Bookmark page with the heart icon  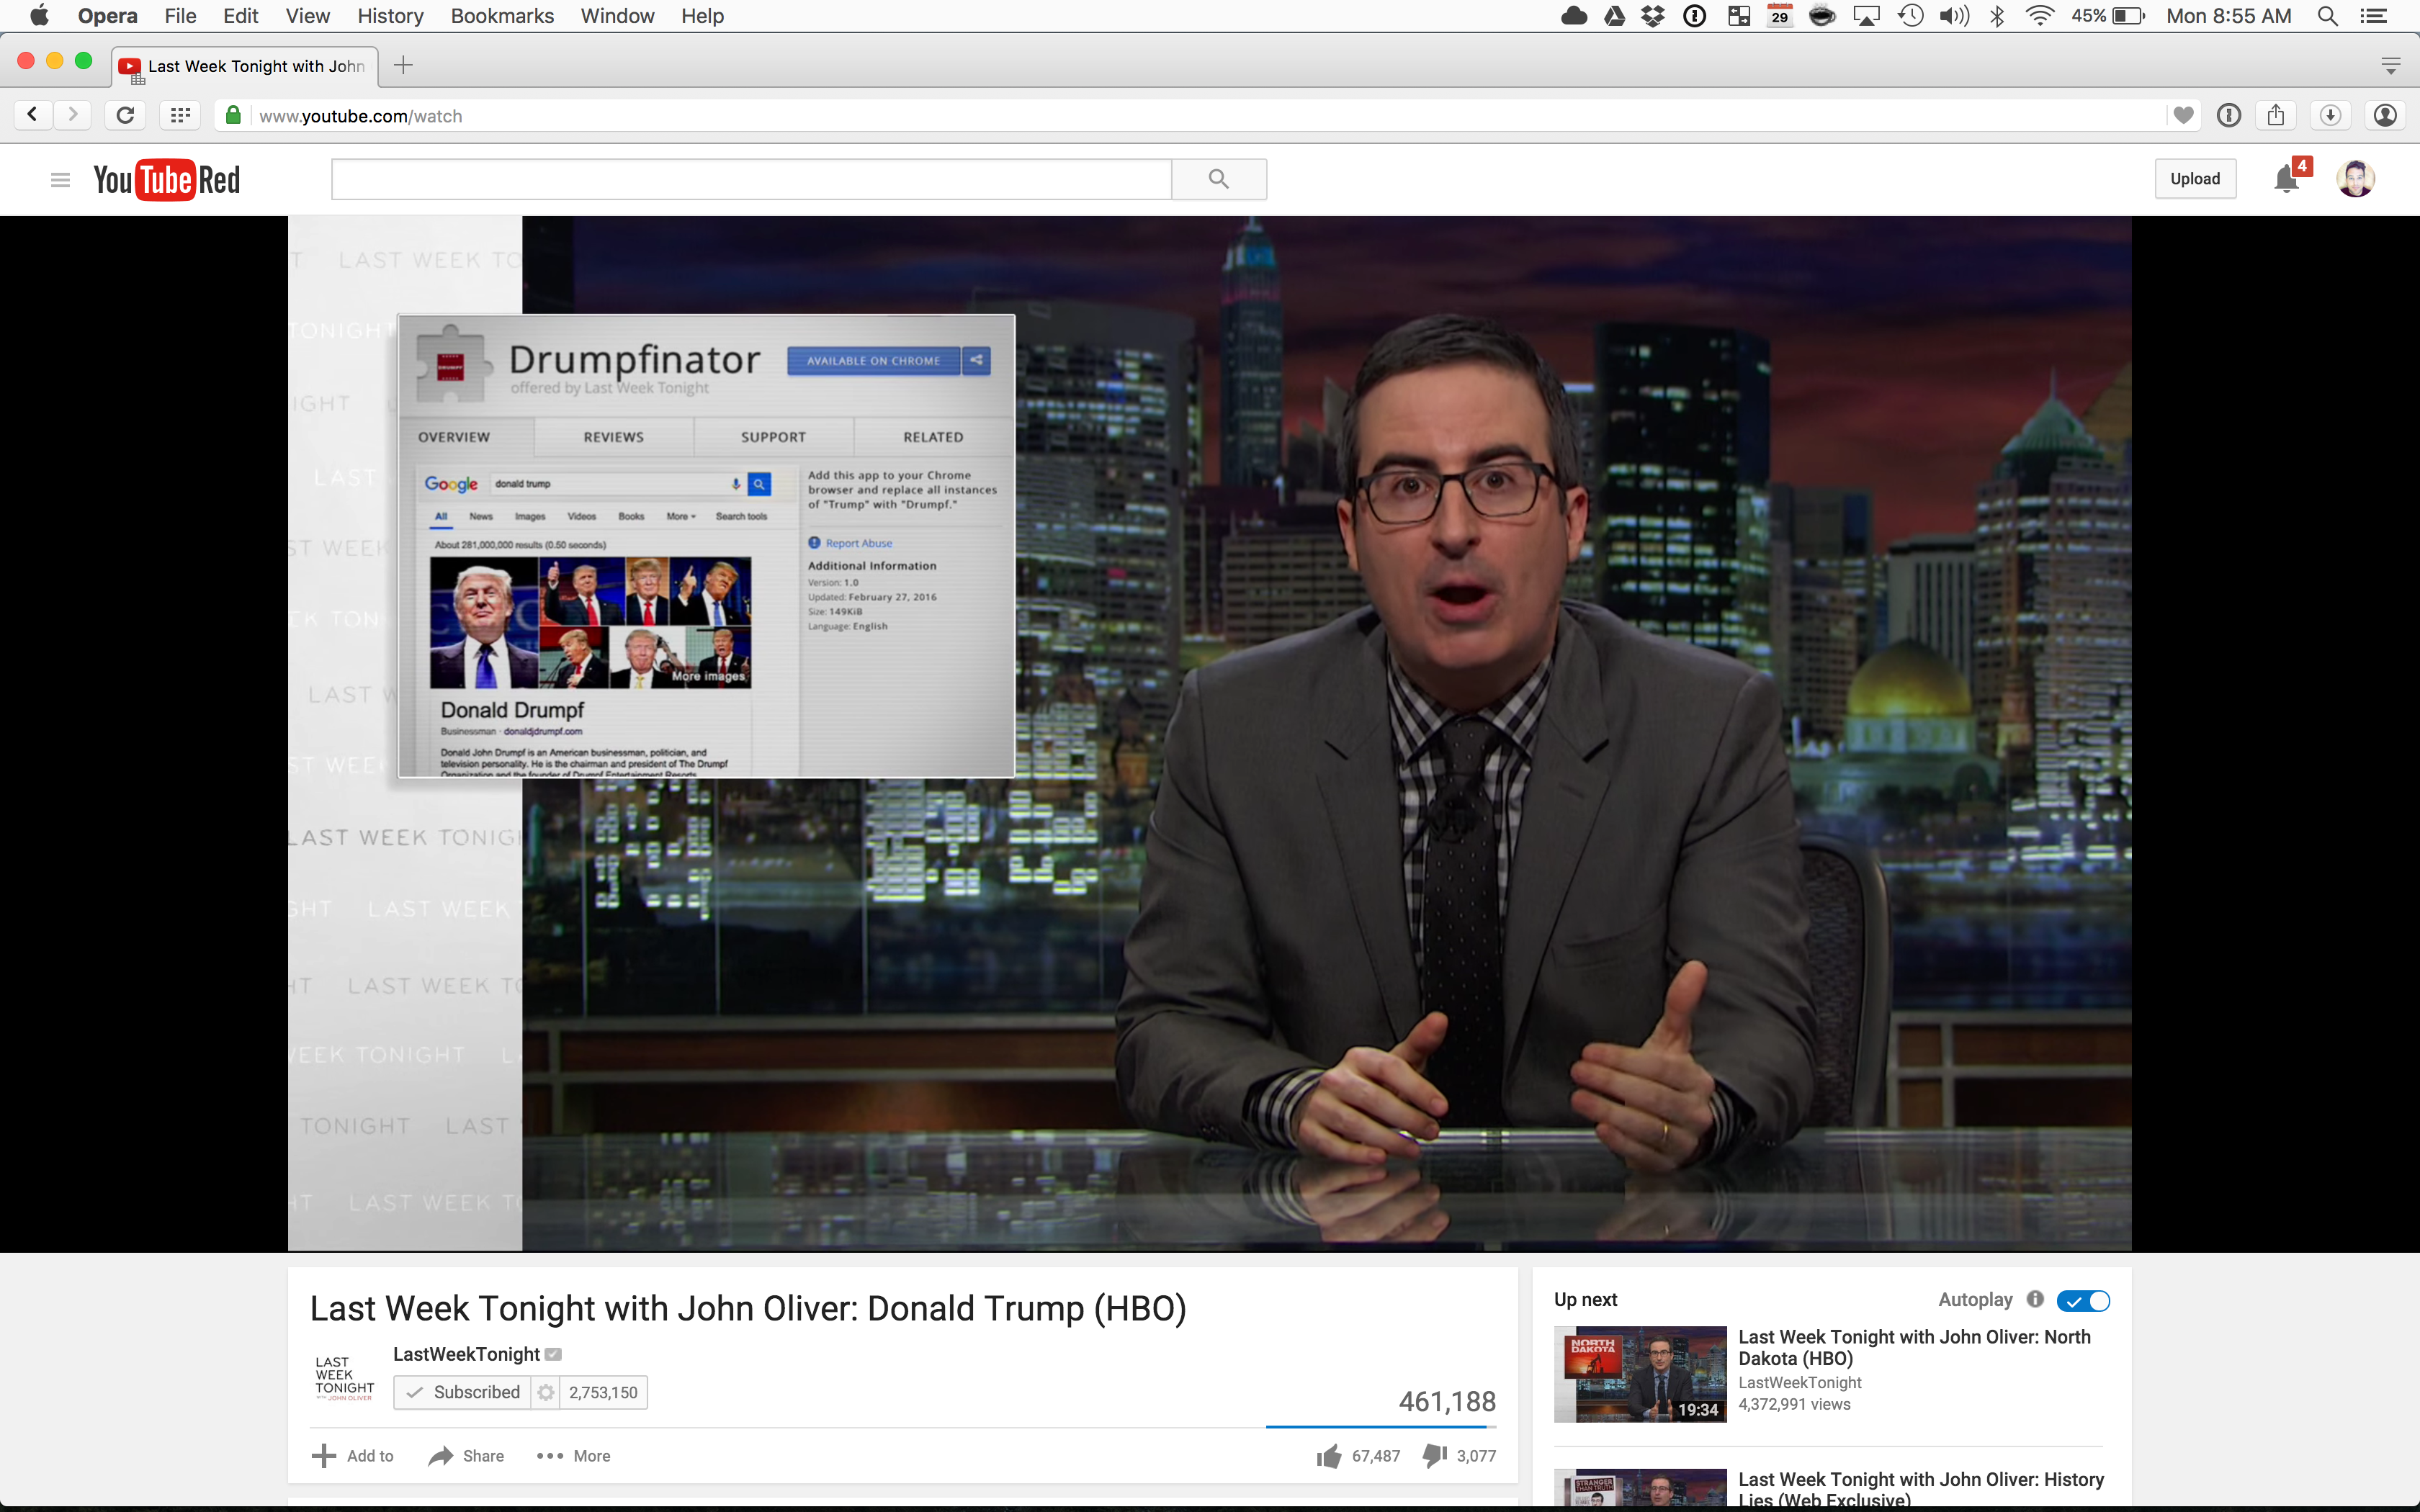tap(2184, 115)
